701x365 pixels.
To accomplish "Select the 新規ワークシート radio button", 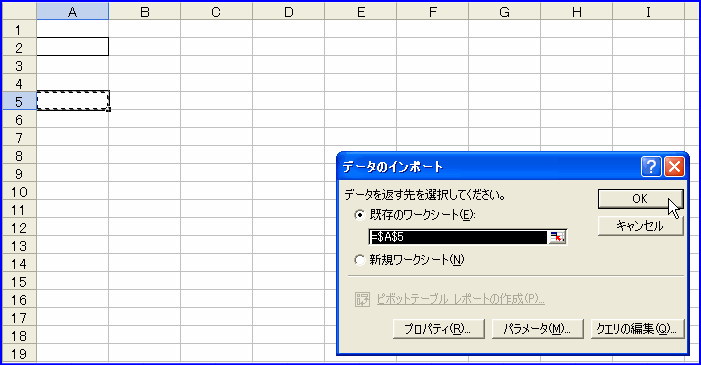I will click(359, 259).
